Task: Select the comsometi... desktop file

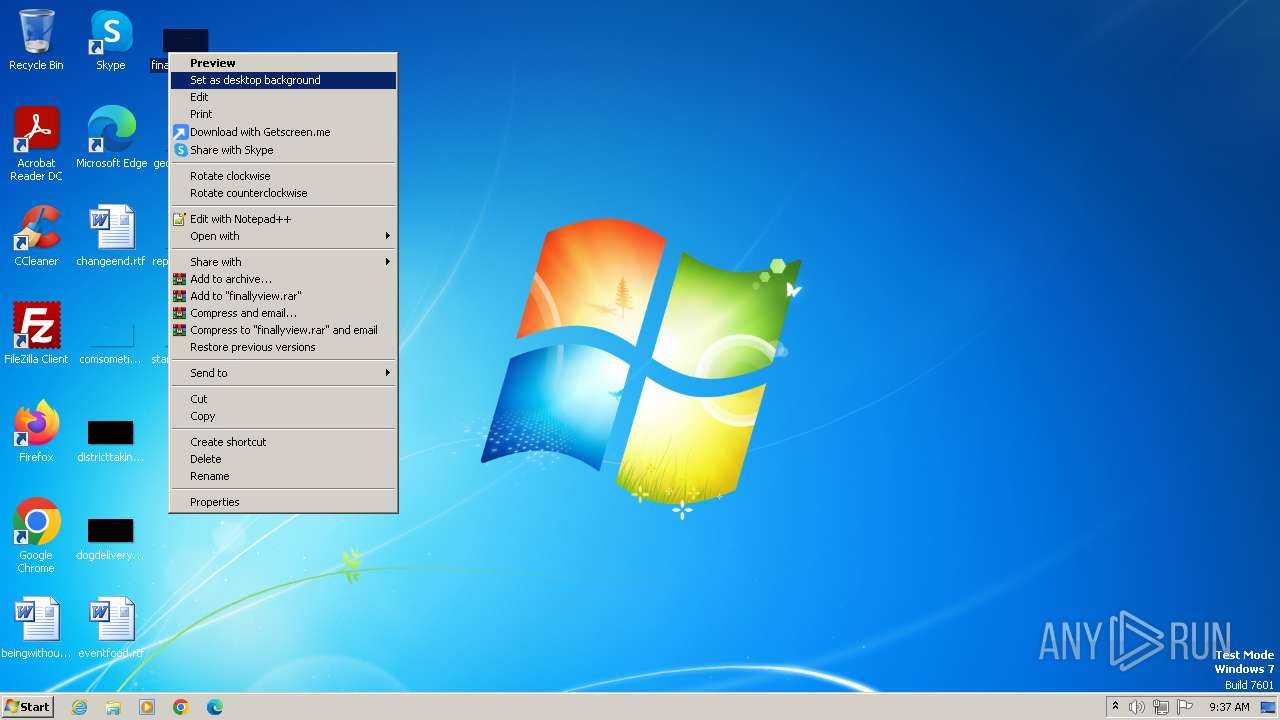Action: point(111,345)
